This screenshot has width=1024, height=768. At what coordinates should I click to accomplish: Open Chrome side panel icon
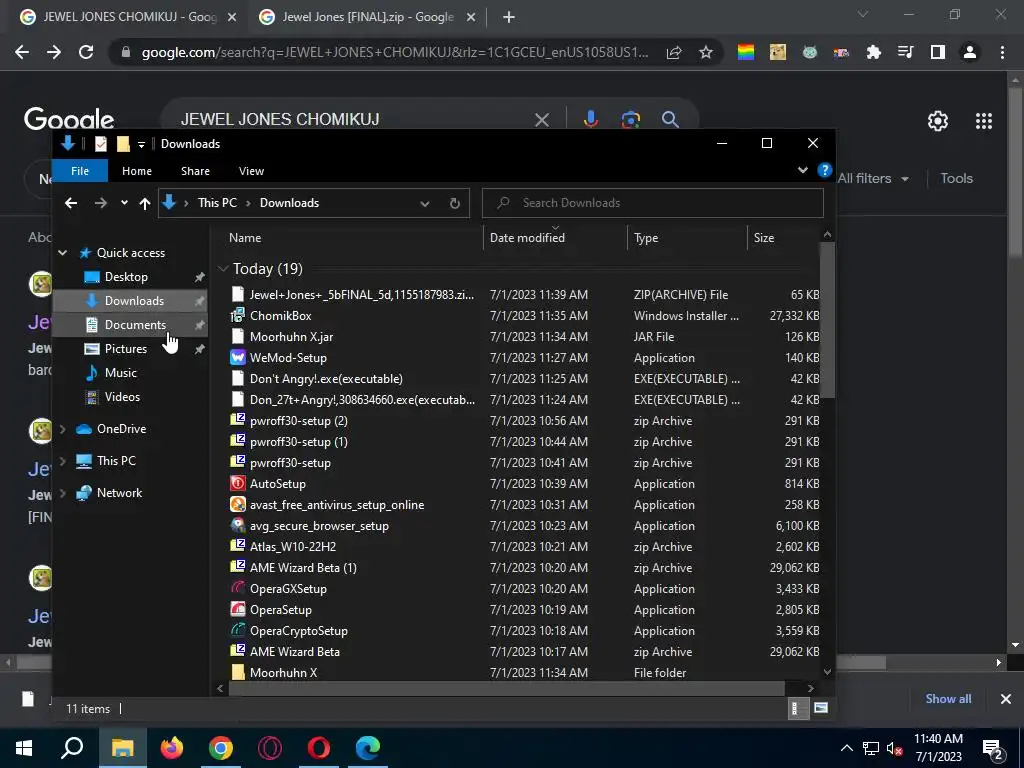coord(938,52)
